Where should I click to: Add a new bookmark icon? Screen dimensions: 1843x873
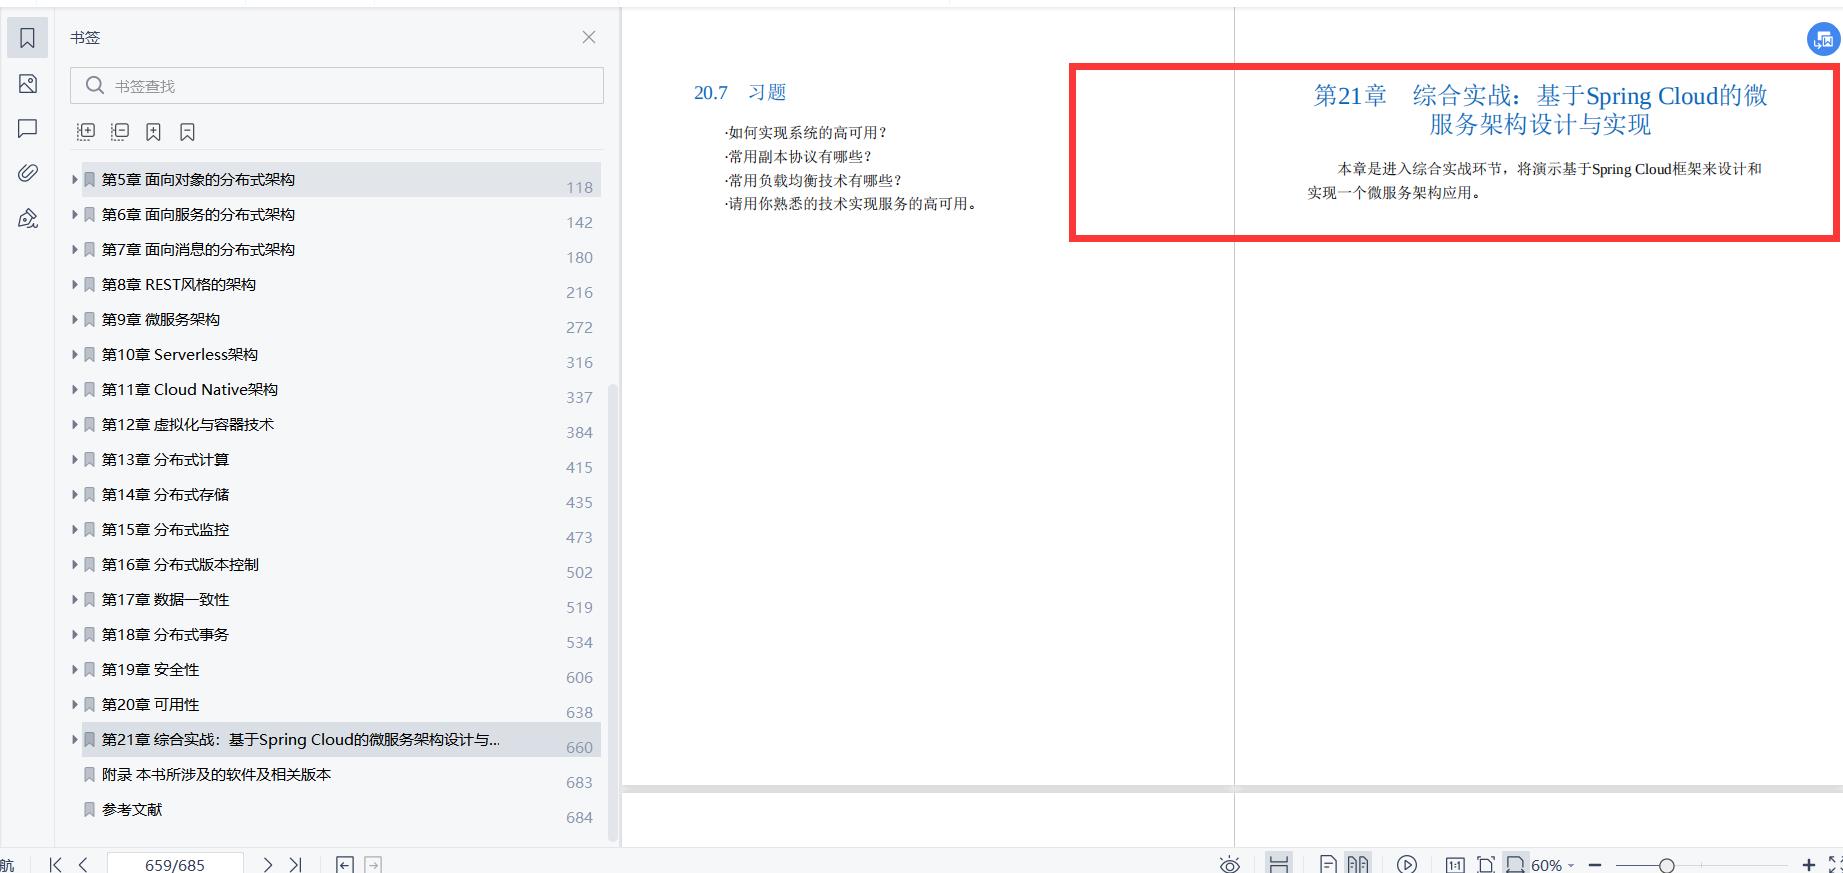[x=153, y=132]
